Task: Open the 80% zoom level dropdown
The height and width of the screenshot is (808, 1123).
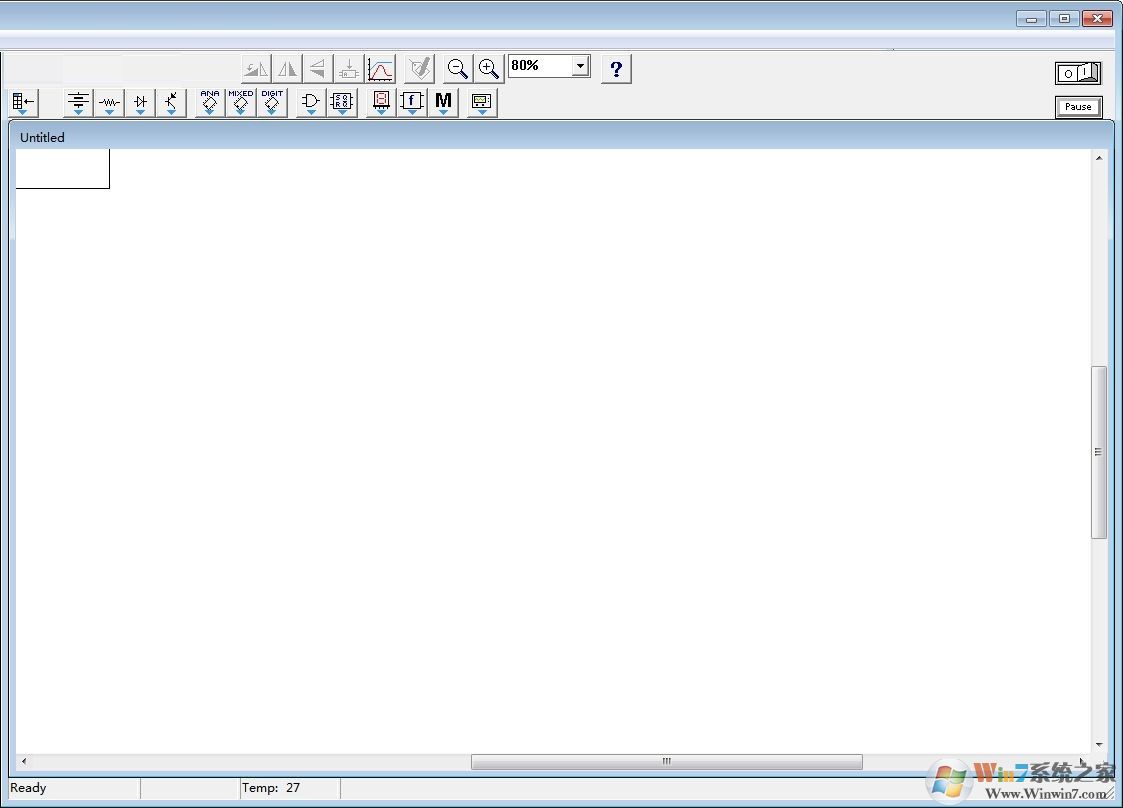Action: pyautogui.click(x=580, y=65)
